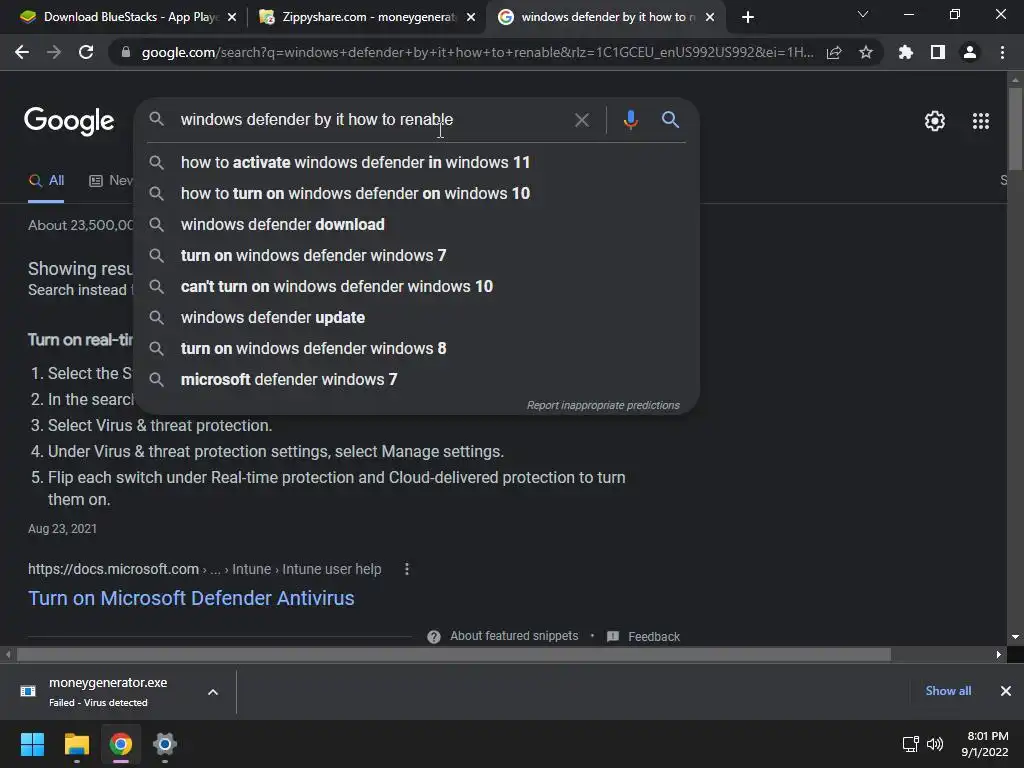Viewport: 1024px width, 768px height.
Task: Click the docs.microsoft.com breadcrumb URL
Action: (x=204, y=569)
